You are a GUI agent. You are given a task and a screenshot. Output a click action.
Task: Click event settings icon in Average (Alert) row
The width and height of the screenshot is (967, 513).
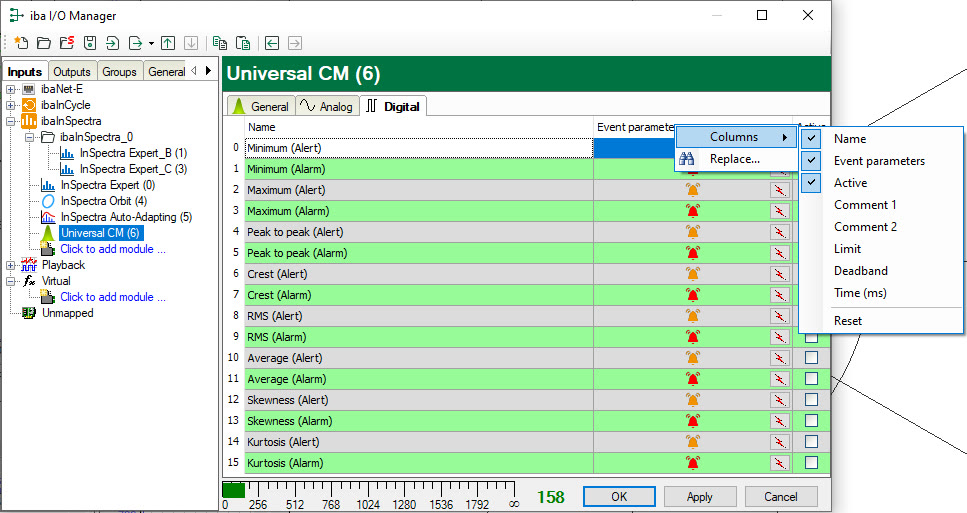780,358
